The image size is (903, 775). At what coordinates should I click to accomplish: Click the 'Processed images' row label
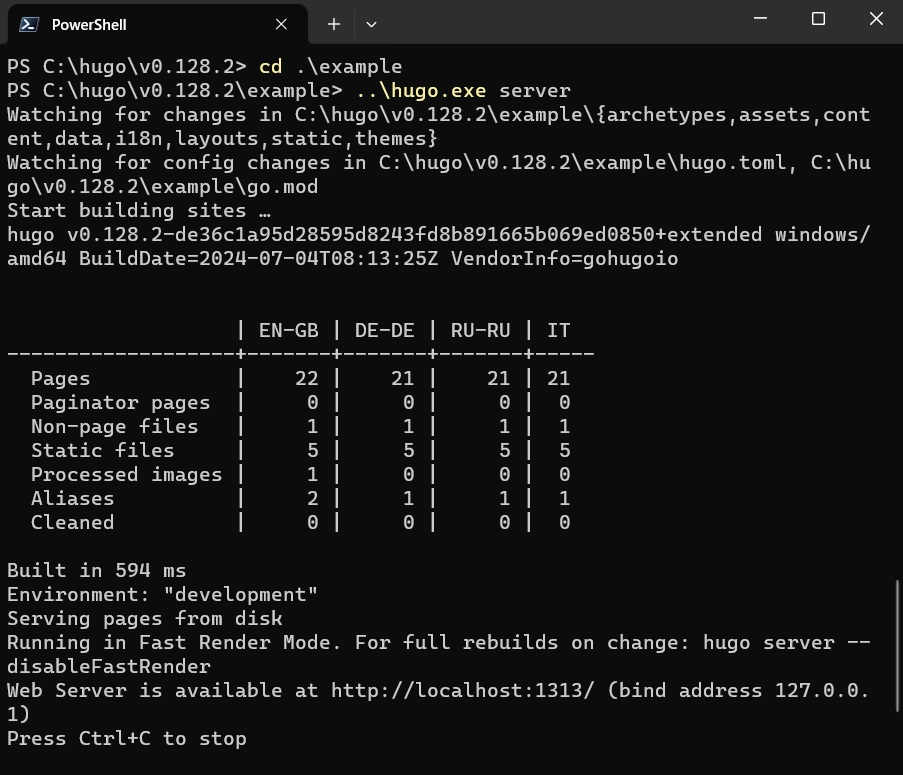(x=126, y=474)
